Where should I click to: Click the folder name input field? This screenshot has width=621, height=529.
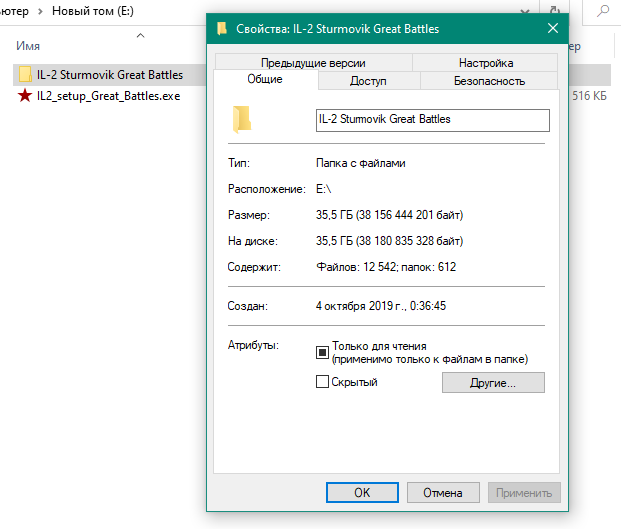coord(432,120)
